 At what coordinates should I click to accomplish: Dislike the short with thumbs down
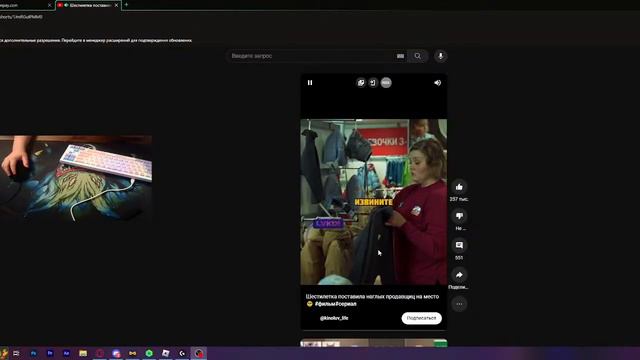tap(459, 216)
